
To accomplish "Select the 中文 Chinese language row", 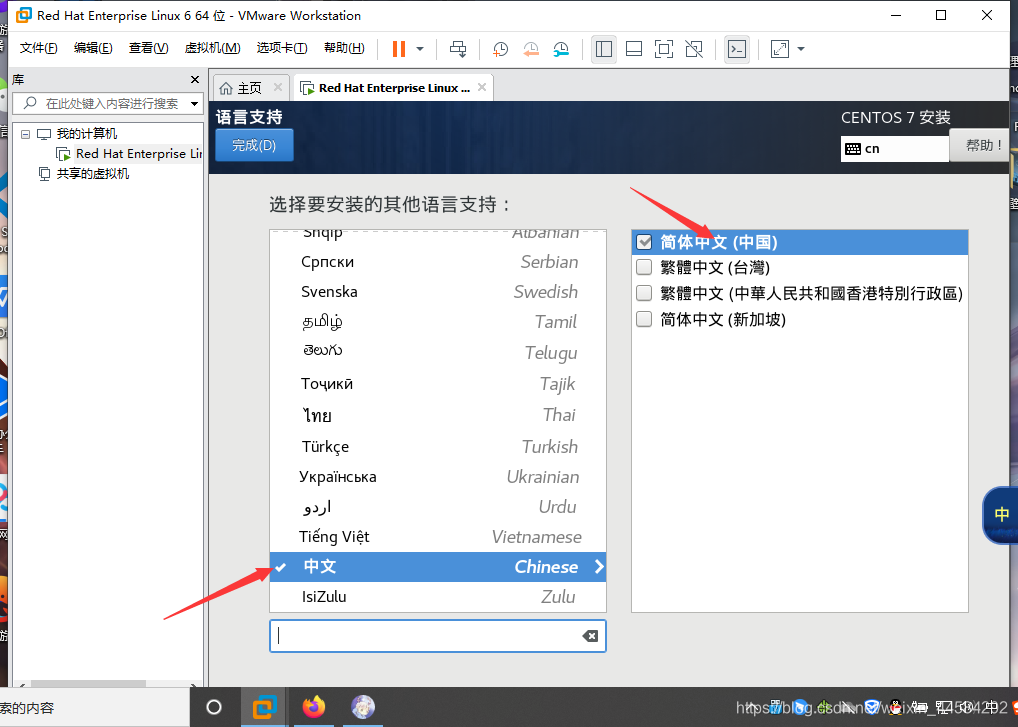I will click(438, 567).
